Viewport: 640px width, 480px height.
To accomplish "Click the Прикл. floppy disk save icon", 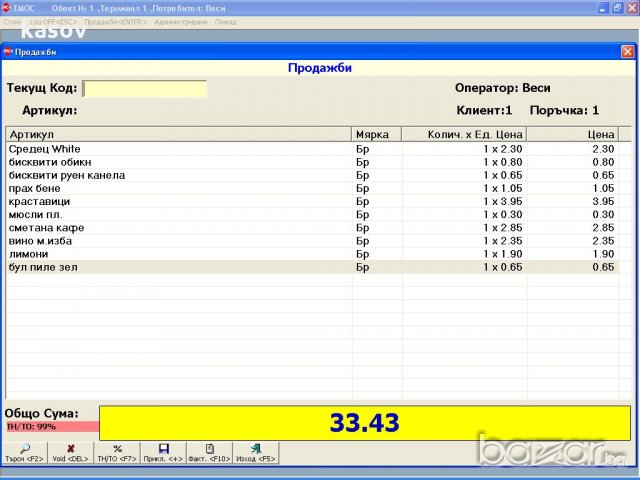I will tap(162, 452).
